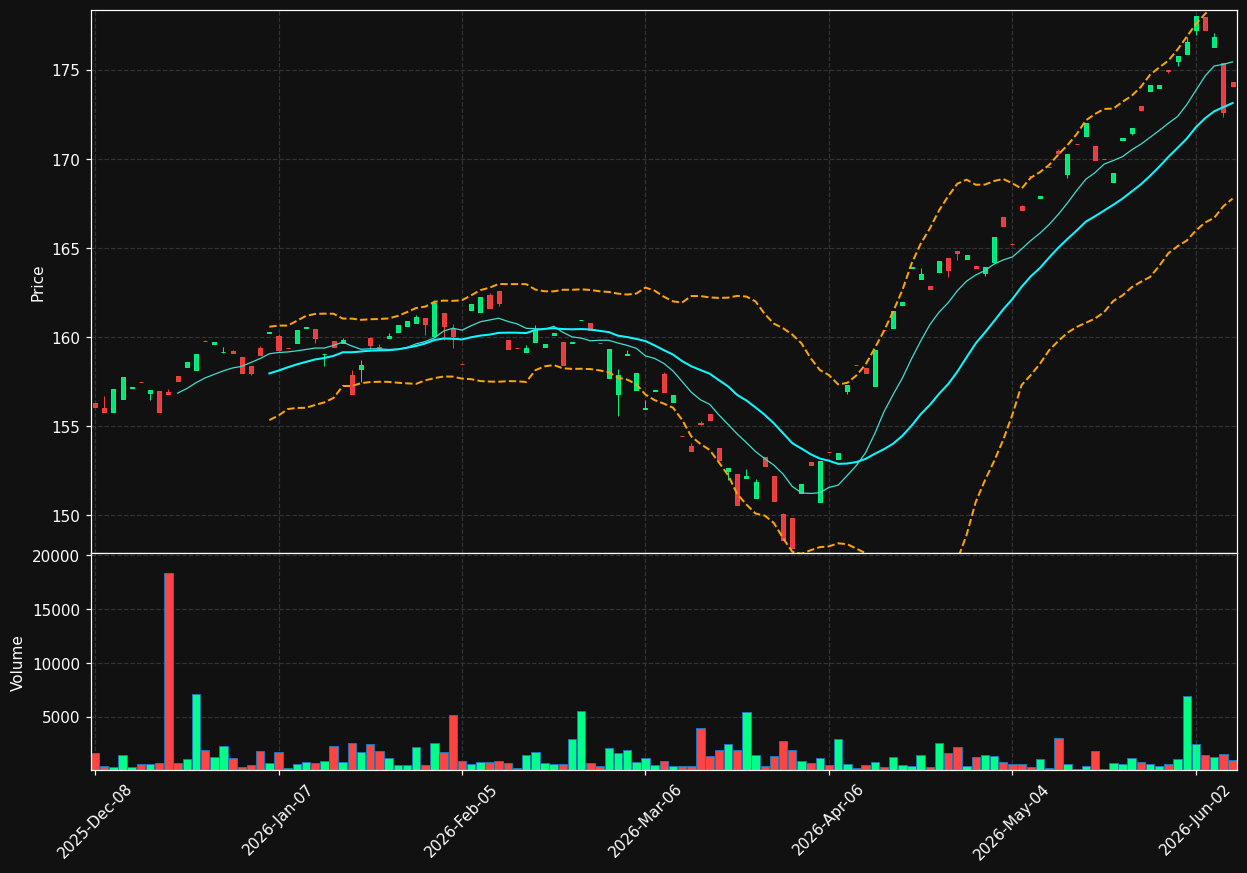Viewport: 1247px width, 873px height.
Task: Click the 165 price tick label
Action: [x=66, y=249]
